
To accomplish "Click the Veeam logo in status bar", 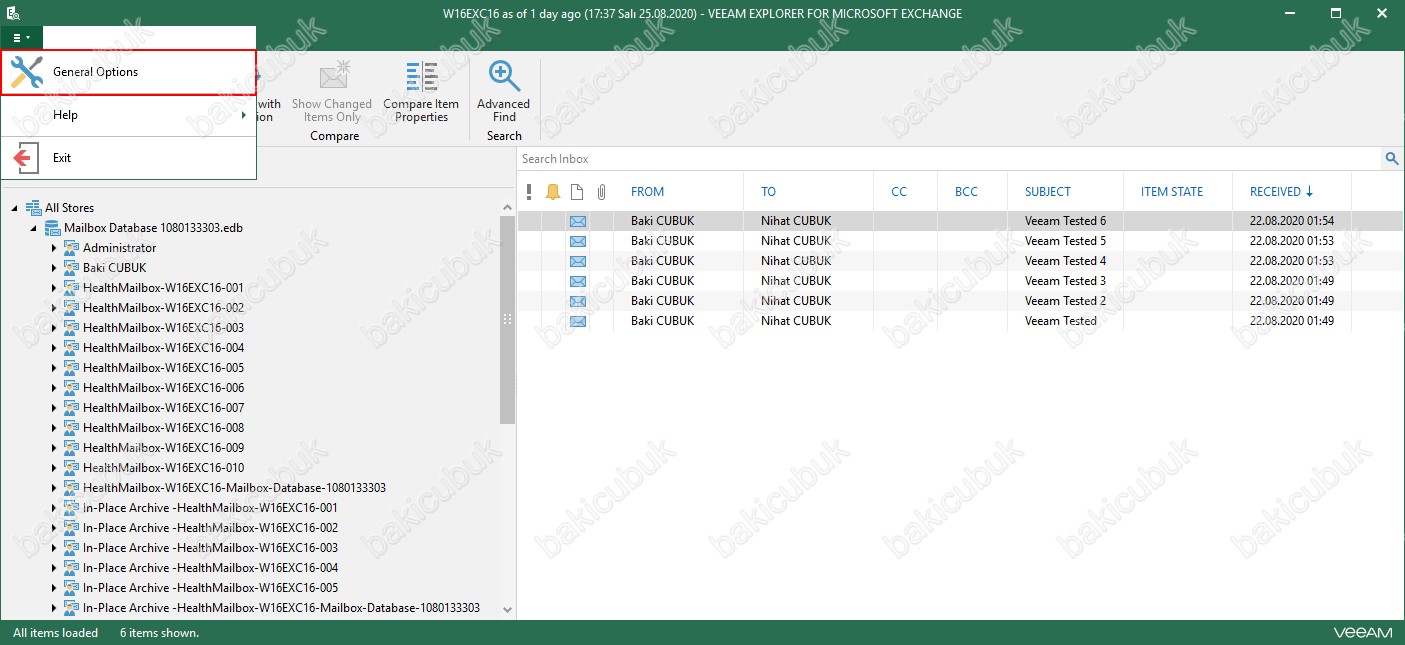I will pos(1362,633).
